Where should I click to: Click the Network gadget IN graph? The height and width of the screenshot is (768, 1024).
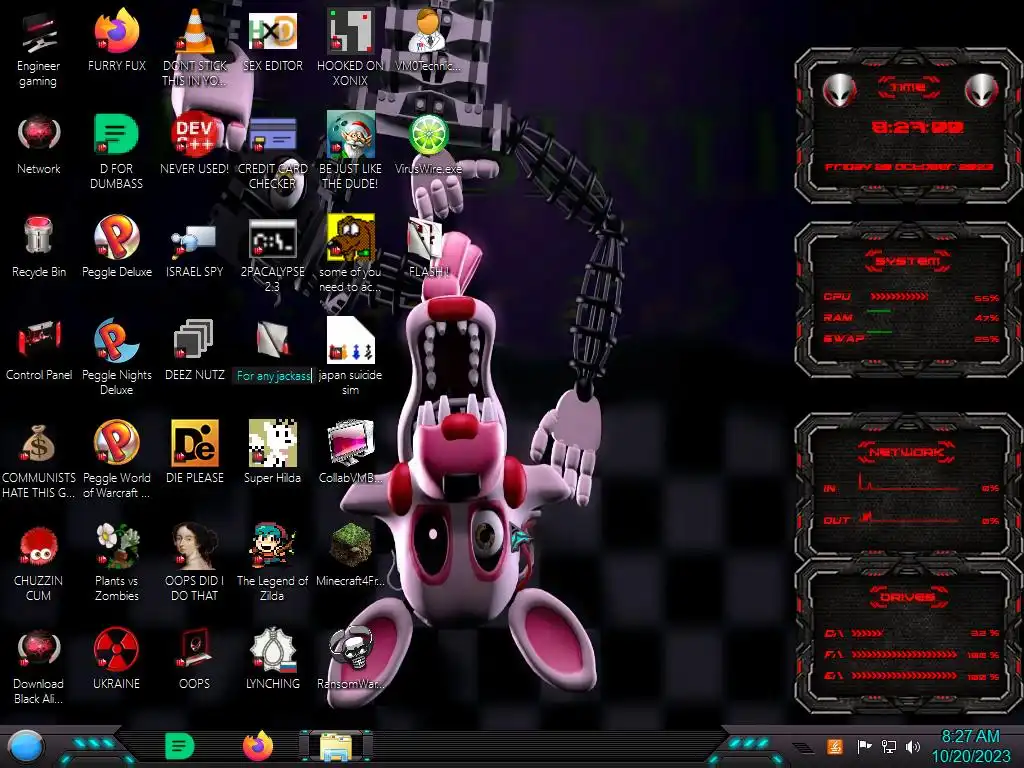[908, 483]
